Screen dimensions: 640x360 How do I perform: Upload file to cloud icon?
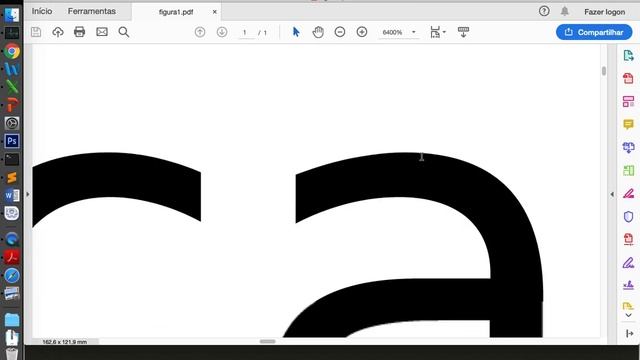coord(58,32)
